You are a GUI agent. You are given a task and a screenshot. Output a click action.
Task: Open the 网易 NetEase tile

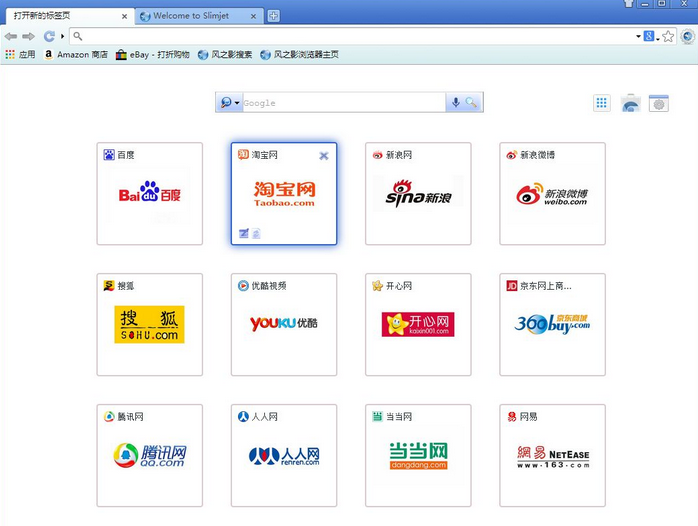pos(552,455)
